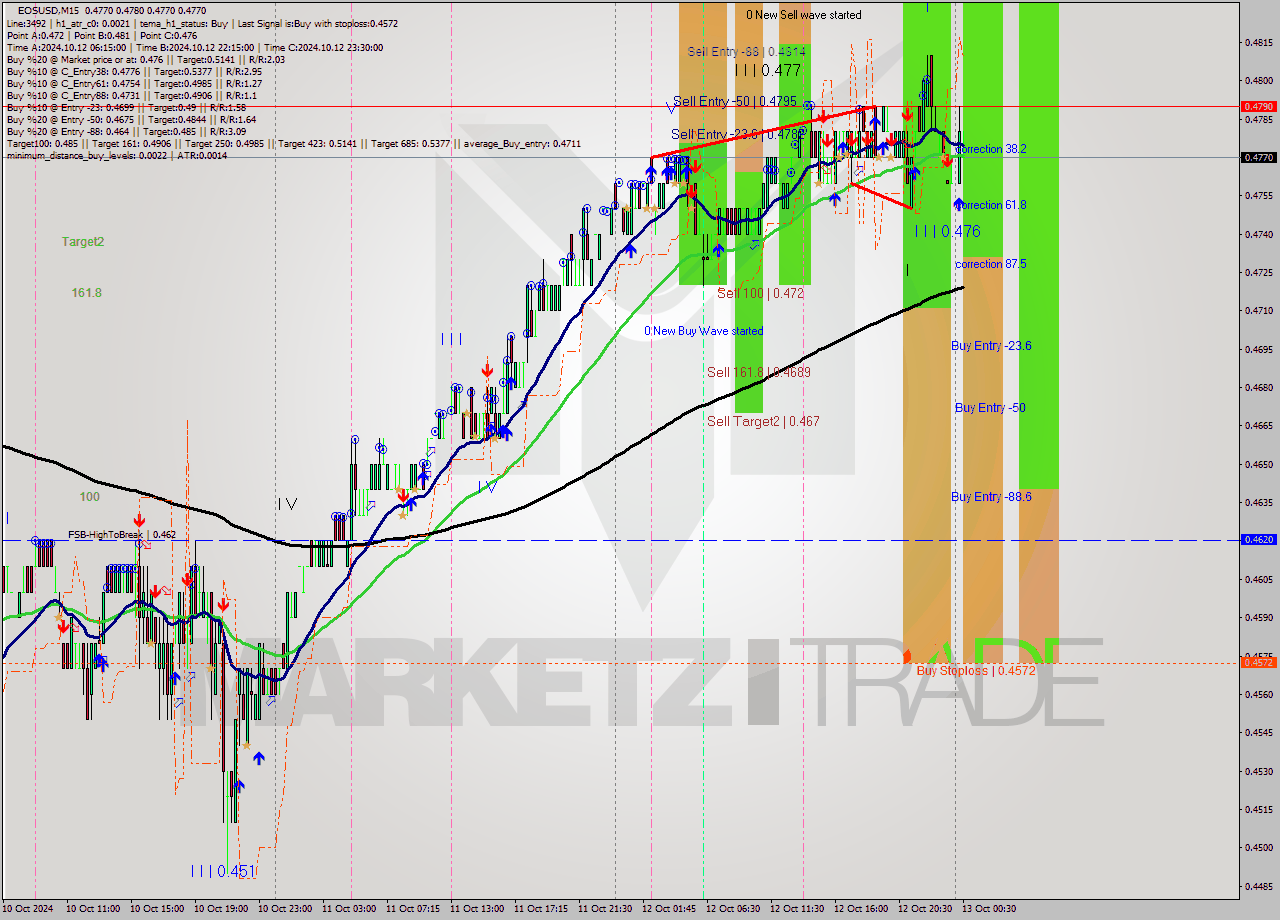
Task: Select the '10 Oct 15:00' time axis label
Action: (157, 909)
